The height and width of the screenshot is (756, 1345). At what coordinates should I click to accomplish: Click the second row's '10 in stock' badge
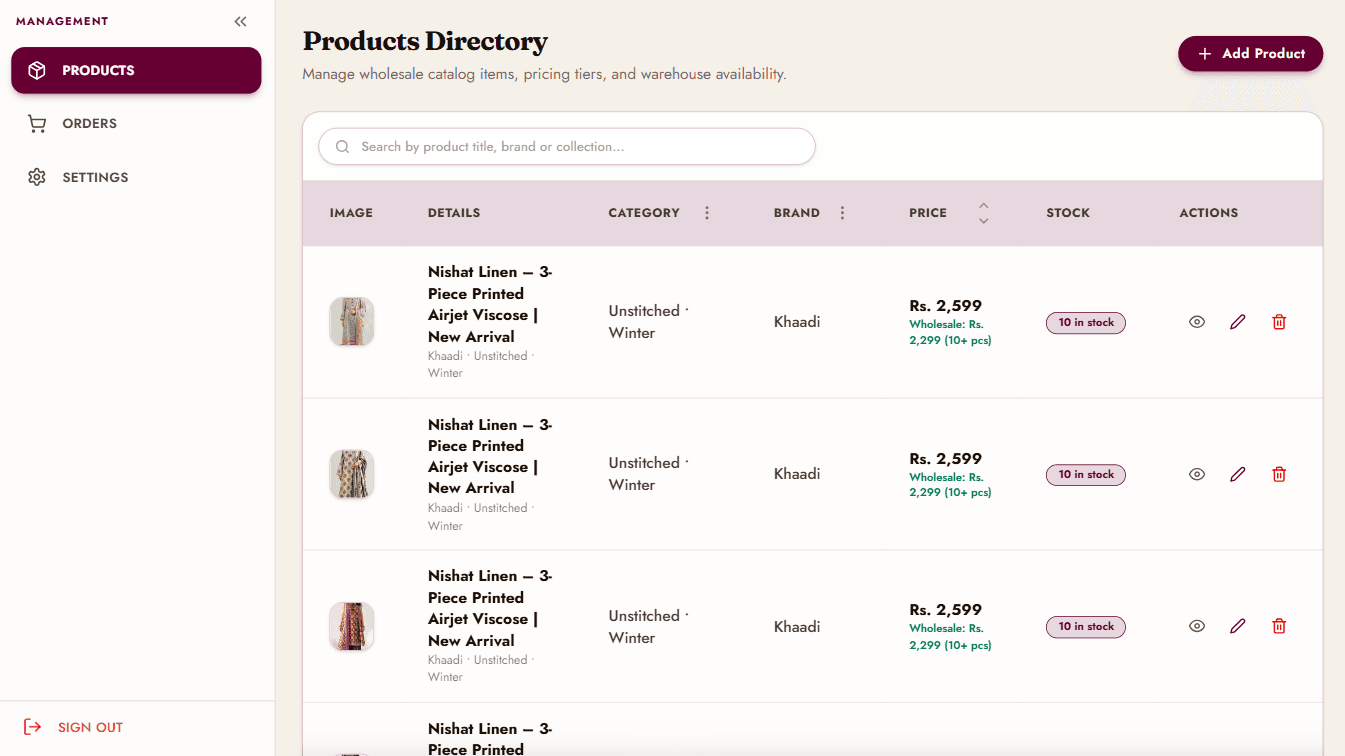(1086, 475)
